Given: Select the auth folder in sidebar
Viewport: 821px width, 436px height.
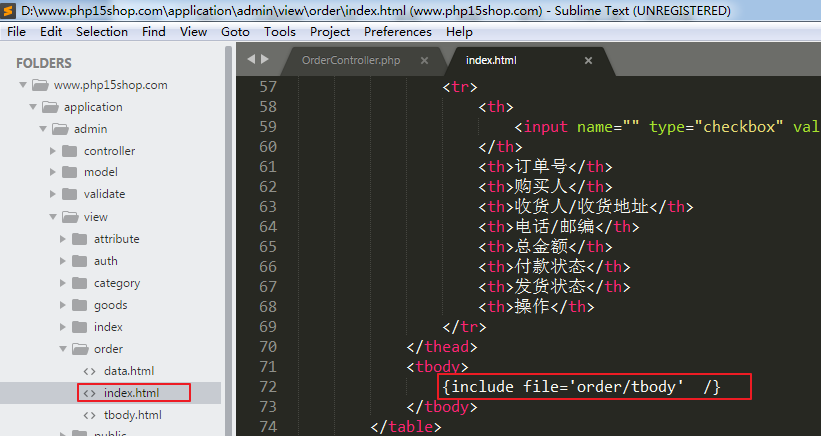Looking at the screenshot, I should (105, 261).
